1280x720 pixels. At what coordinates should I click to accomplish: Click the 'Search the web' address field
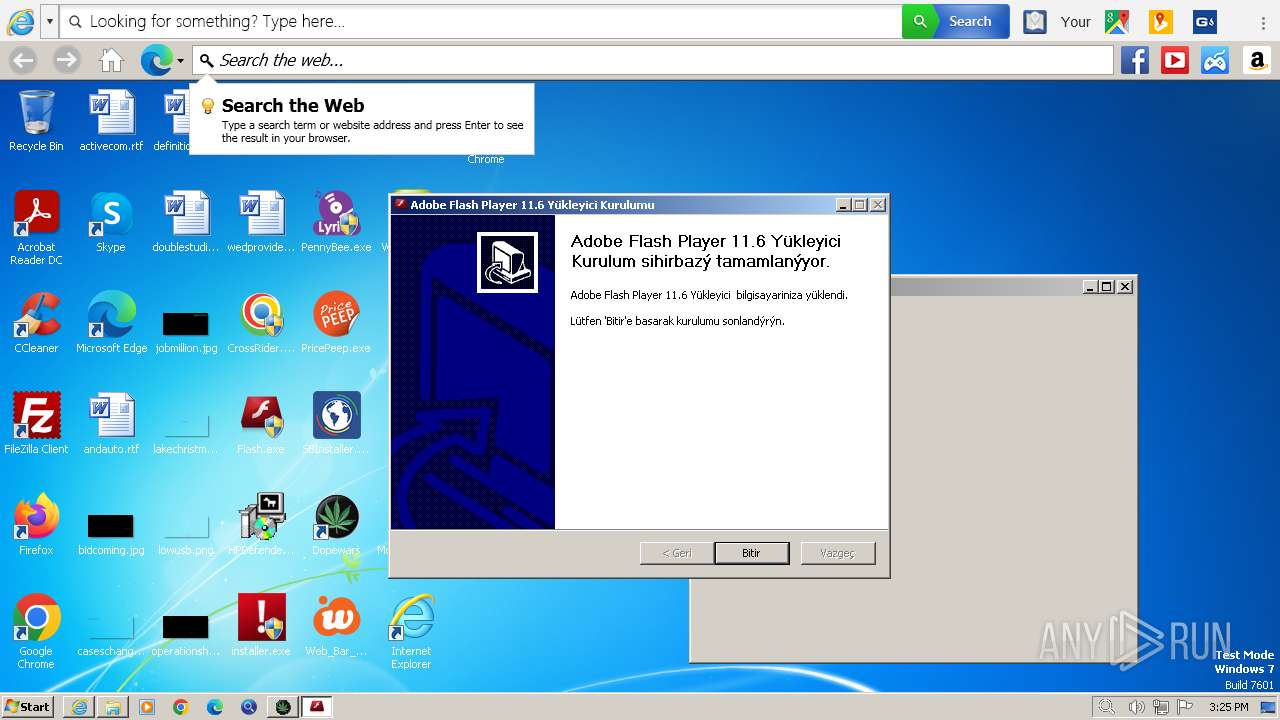click(x=653, y=60)
